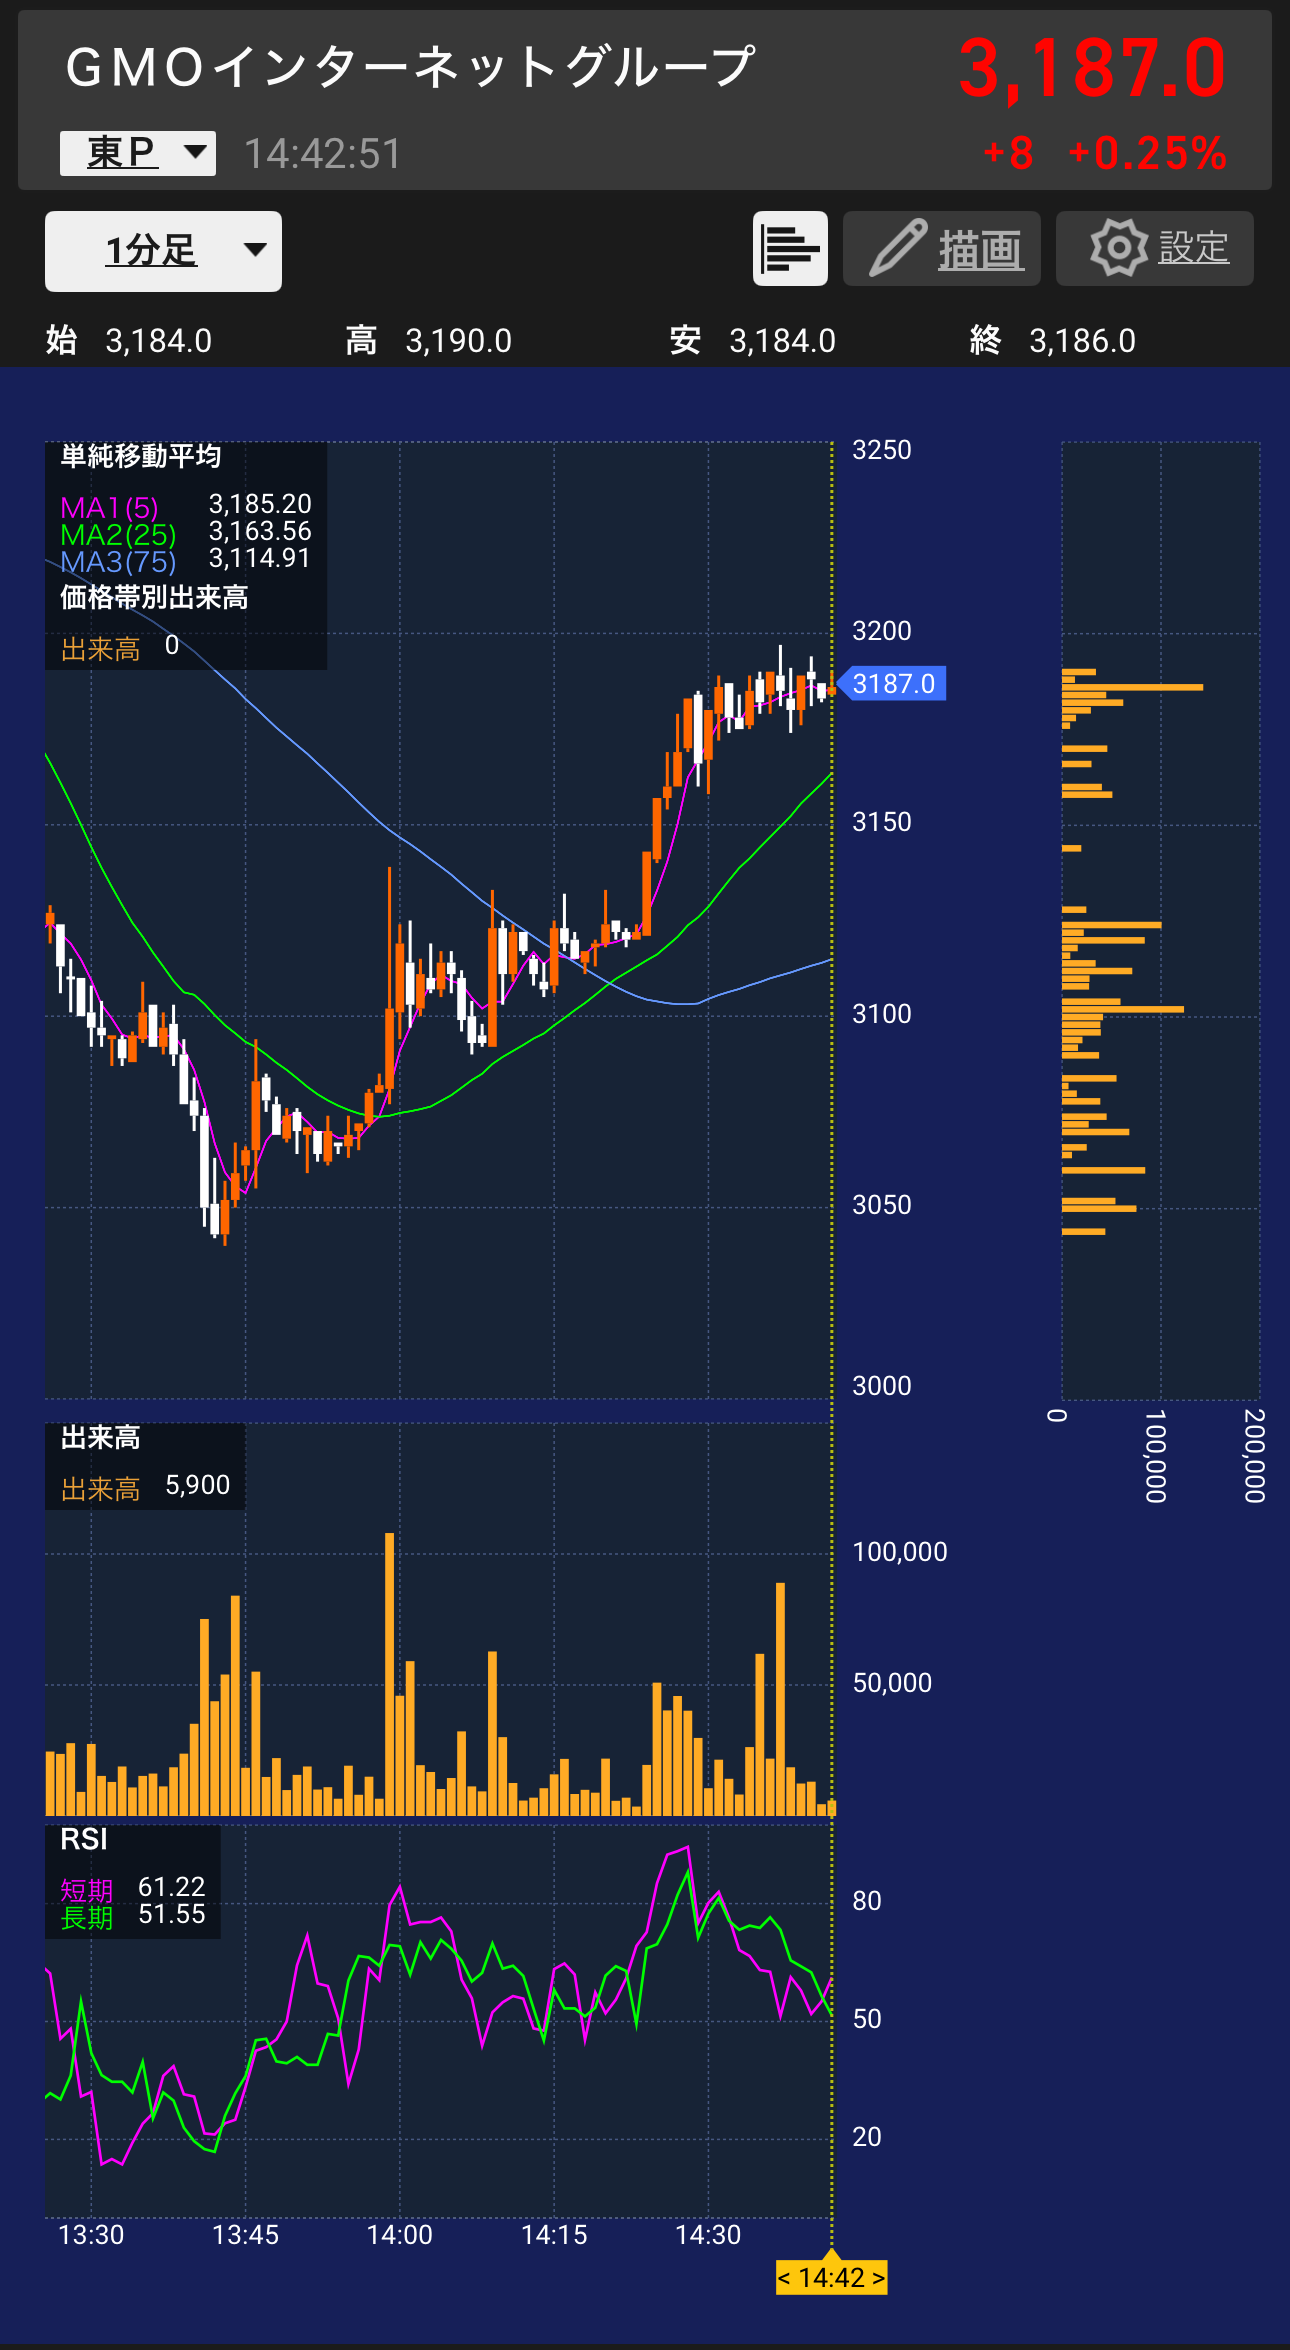Click the 14:42 time cursor marker
Screen dimensions: 1290x2350
pyautogui.click(x=832, y=2277)
